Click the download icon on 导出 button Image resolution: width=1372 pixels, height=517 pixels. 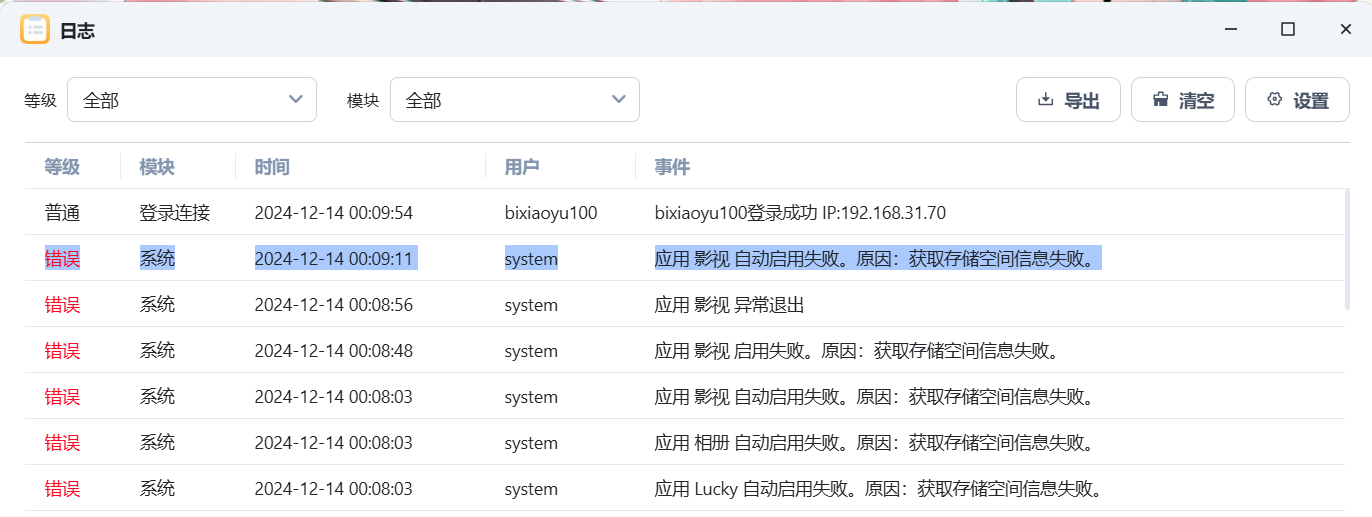[1046, 100]
